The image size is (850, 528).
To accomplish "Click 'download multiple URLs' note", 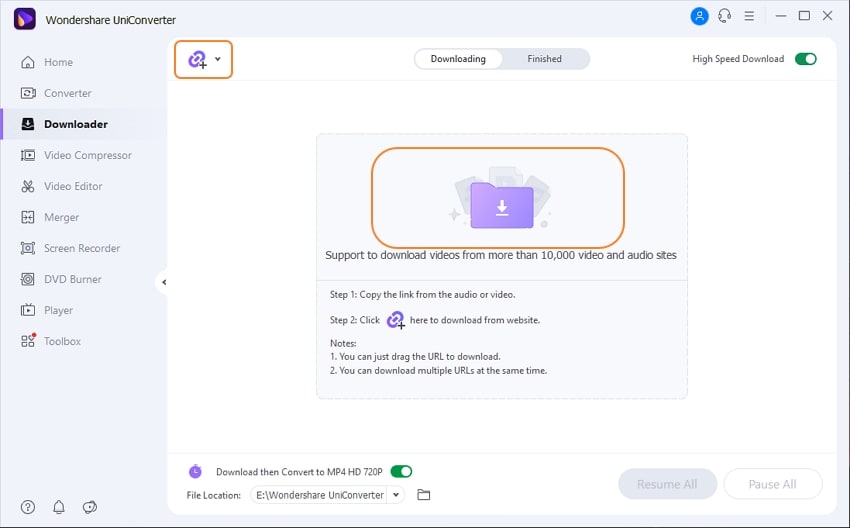I will coord(439,371).
